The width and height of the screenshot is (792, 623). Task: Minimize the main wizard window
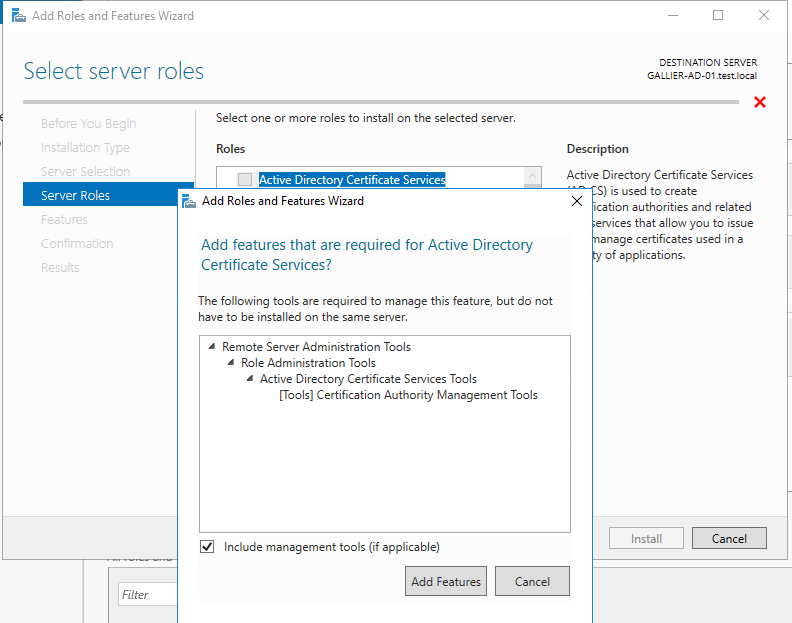[x=673, y=15]
